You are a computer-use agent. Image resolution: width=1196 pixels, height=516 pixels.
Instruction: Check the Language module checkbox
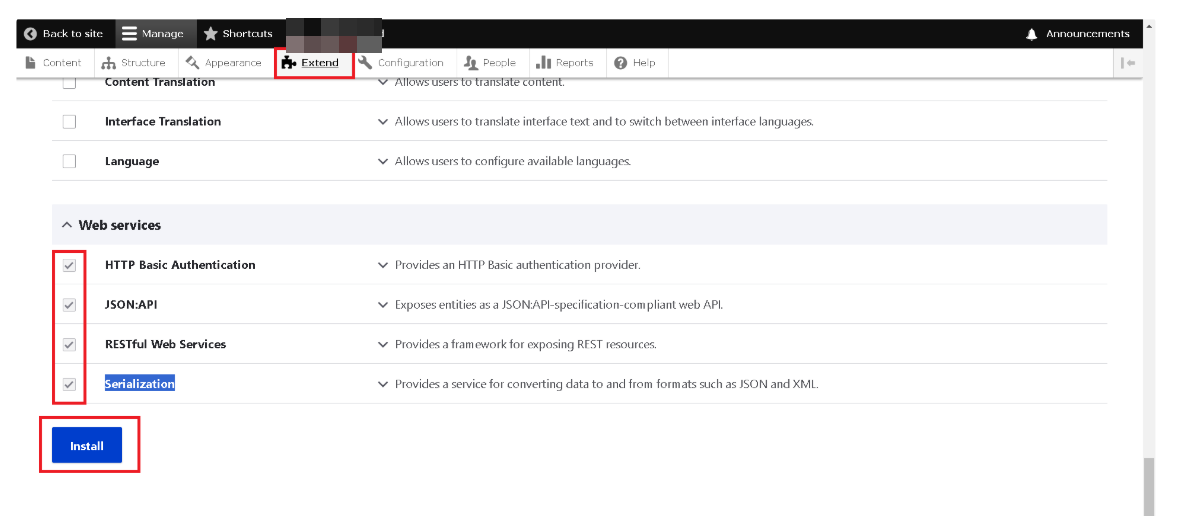click(69, 161)
